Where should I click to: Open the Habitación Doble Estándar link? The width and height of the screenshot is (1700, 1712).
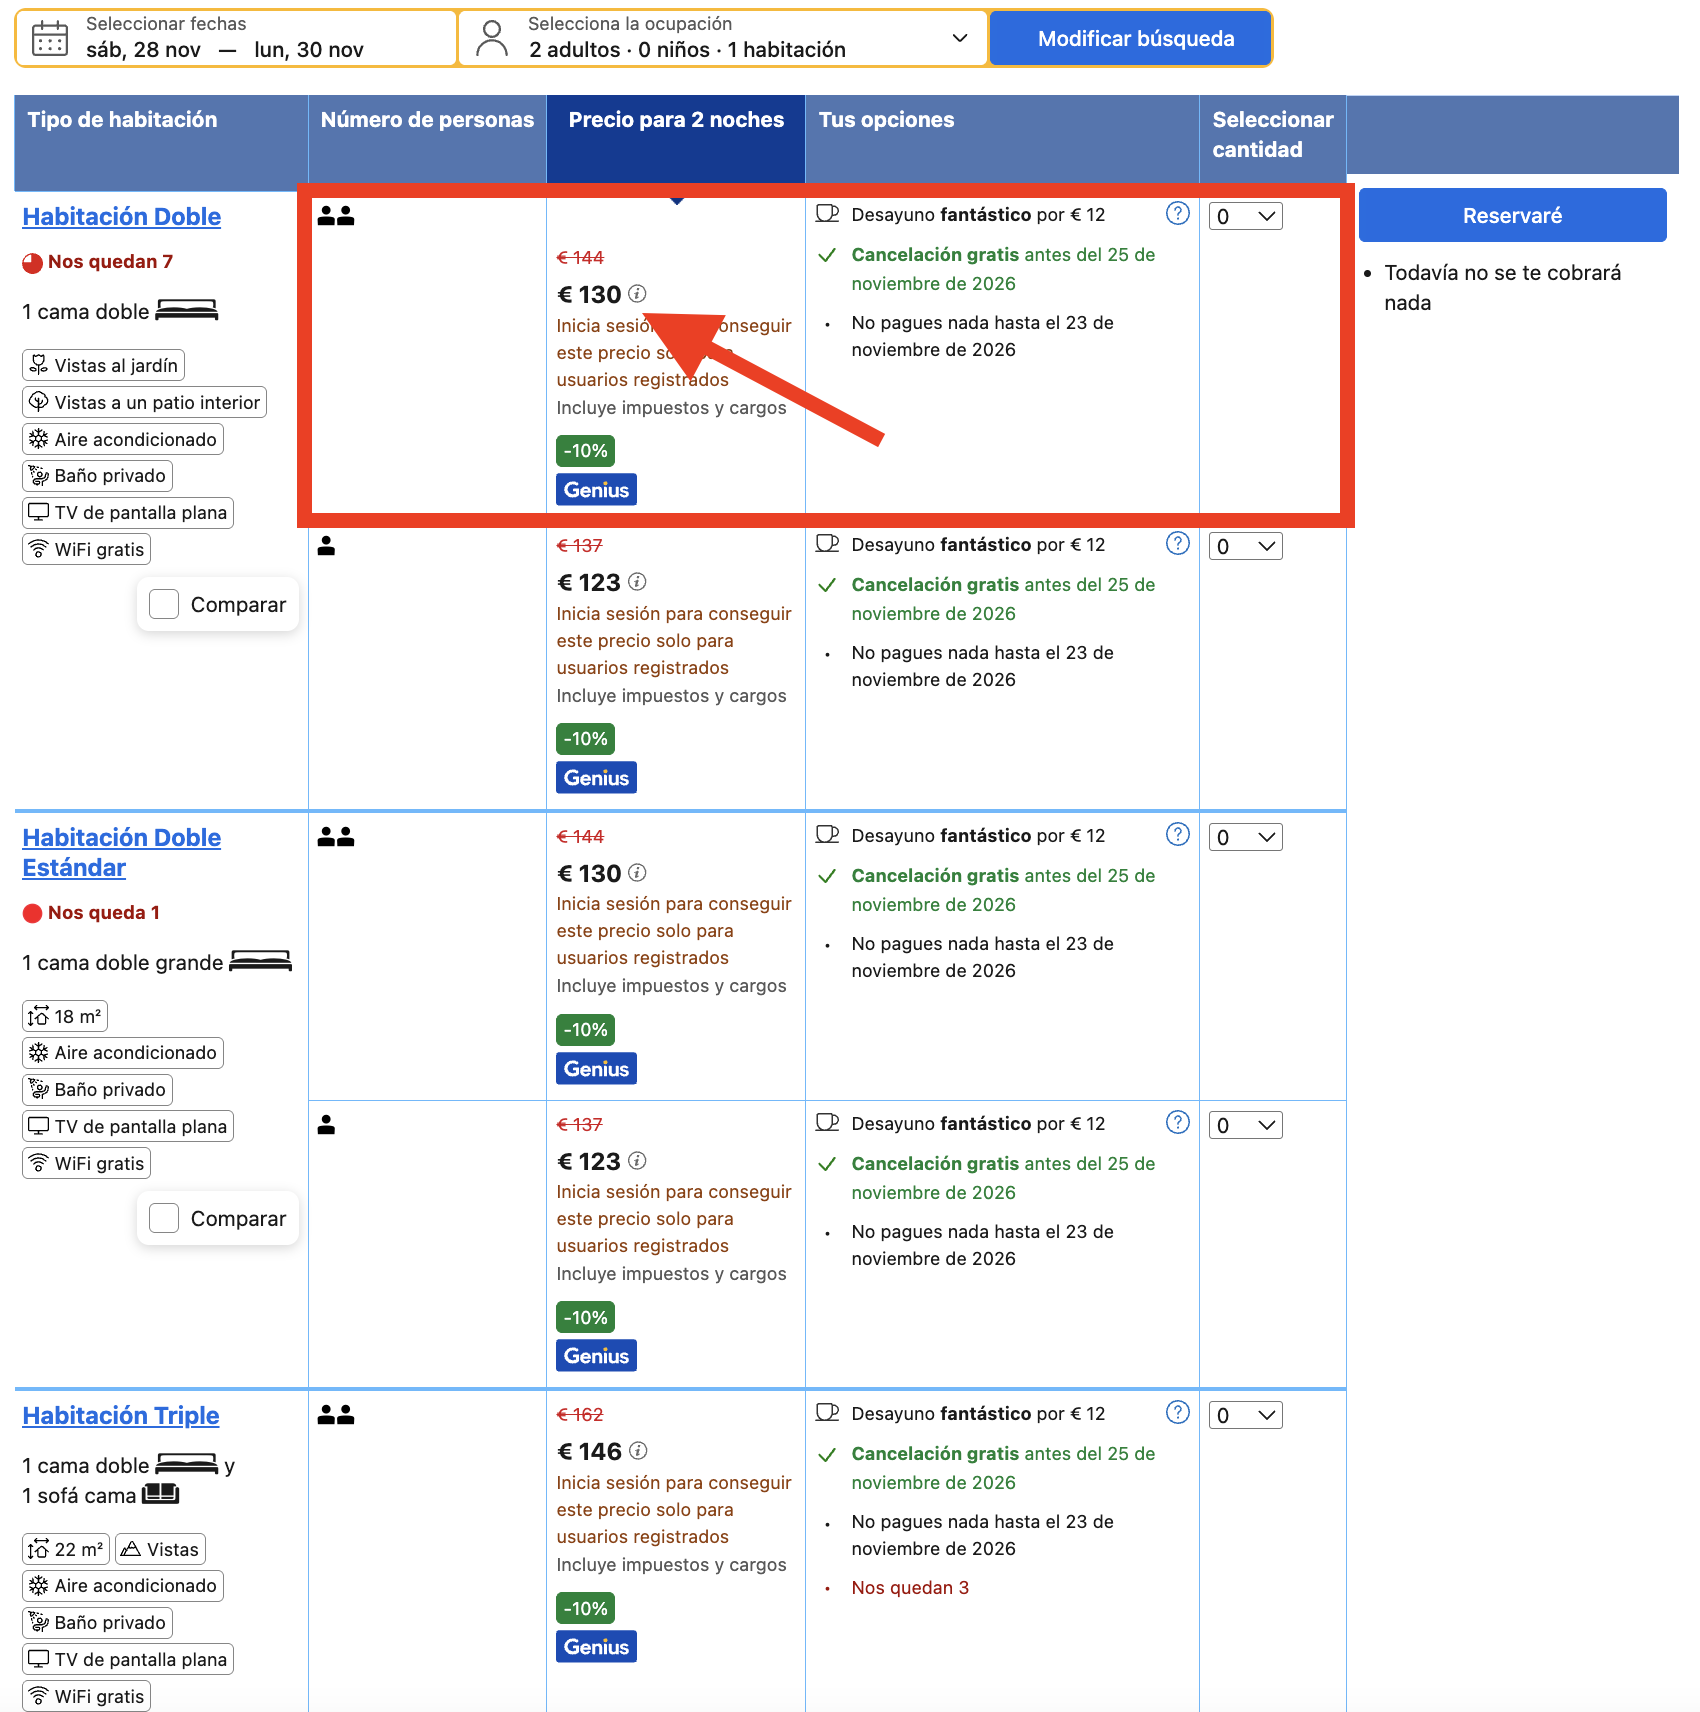[122, 853]
